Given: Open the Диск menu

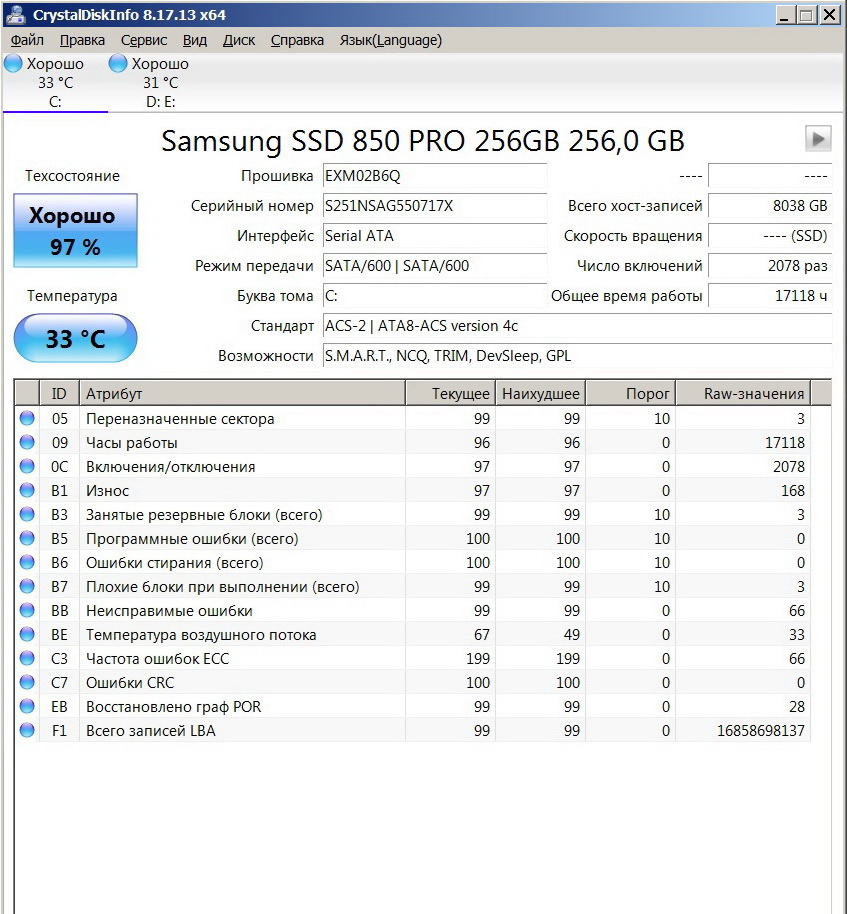Looking at the screenshot, I should 239,40.
